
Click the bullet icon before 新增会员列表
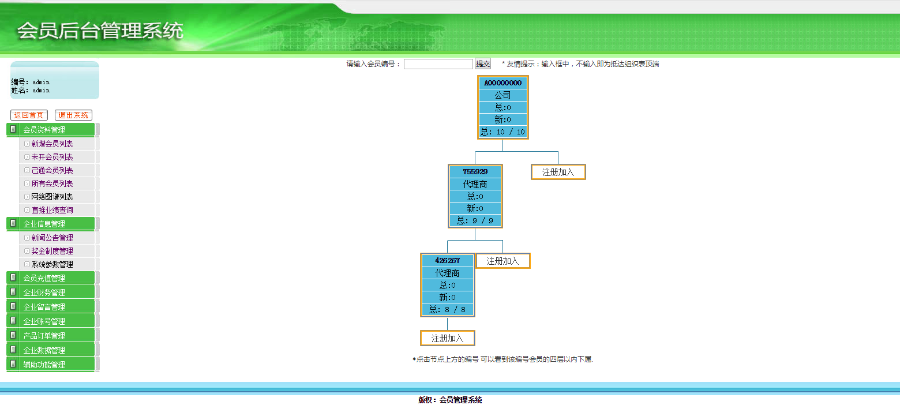click(x=26, y=143)
